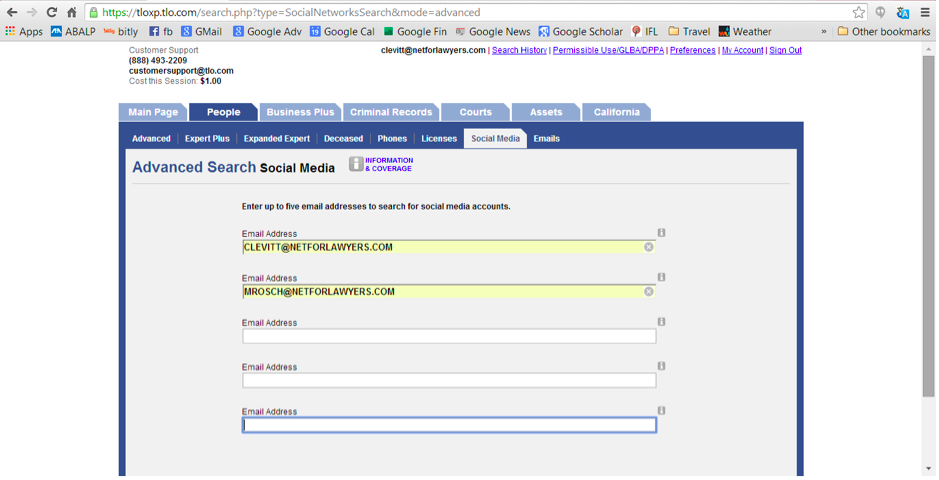Click info icon above fourth email field
939x480 pixels.
(x=661, y=366)
